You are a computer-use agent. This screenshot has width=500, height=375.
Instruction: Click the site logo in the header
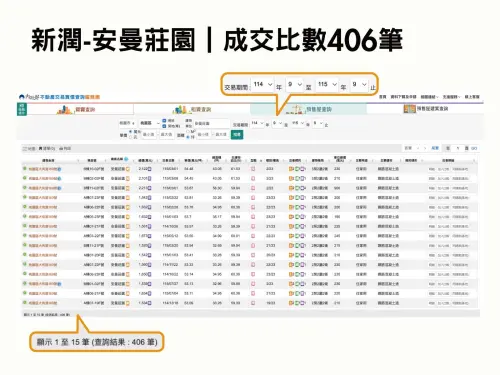click(59, 97)
